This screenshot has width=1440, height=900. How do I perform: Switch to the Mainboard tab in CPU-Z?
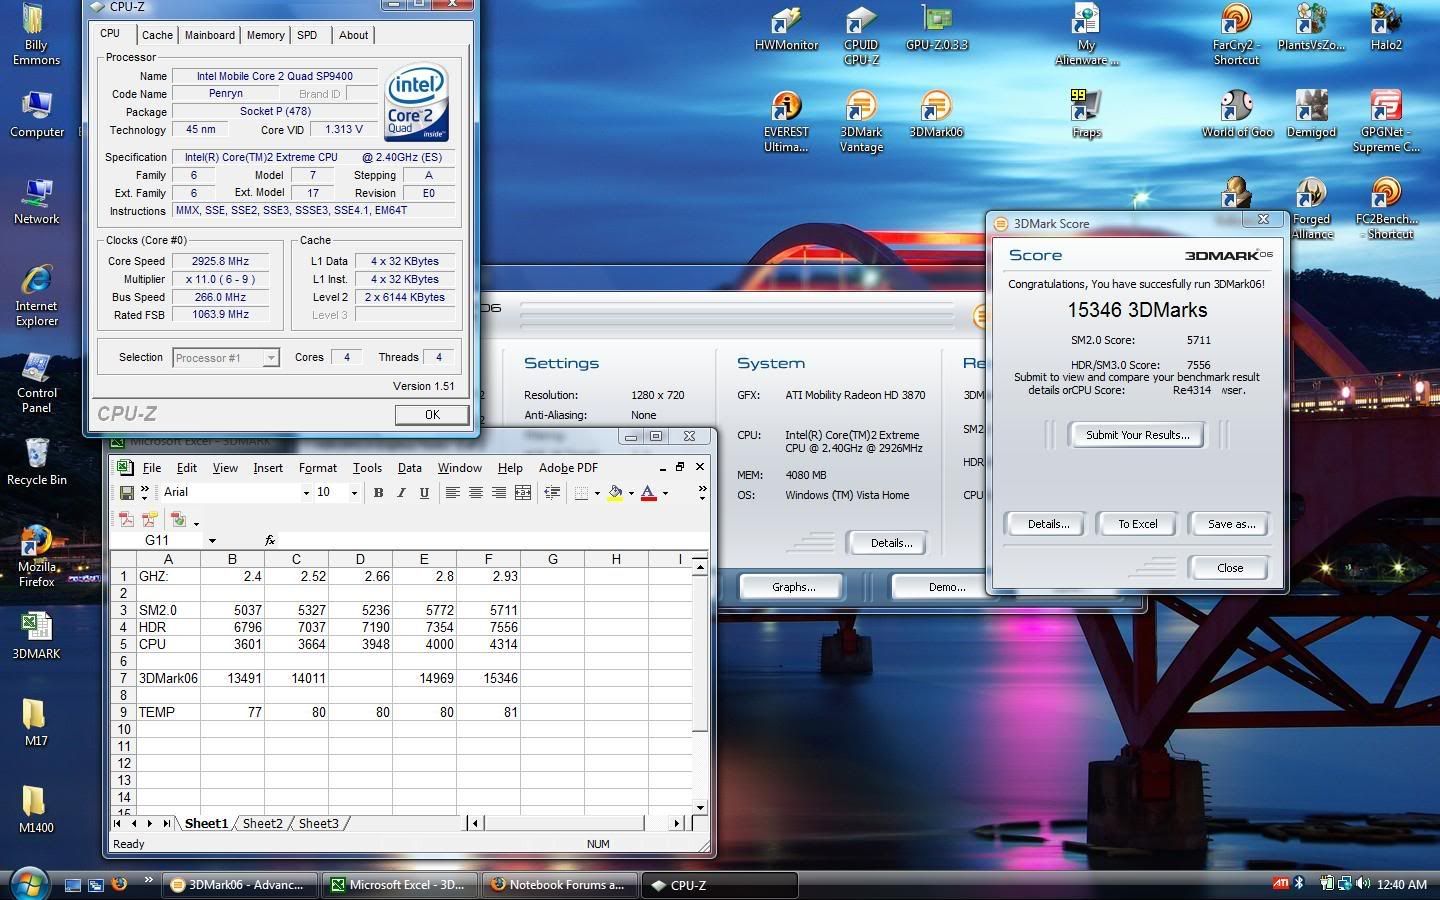[x=210, y=35]
